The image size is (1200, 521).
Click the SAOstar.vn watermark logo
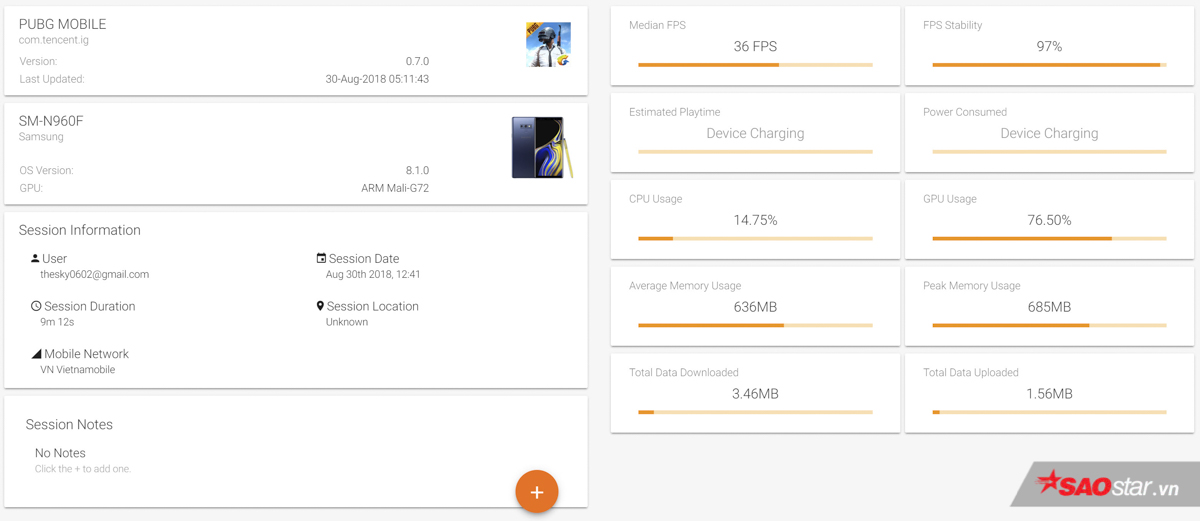pos(1107,487)
